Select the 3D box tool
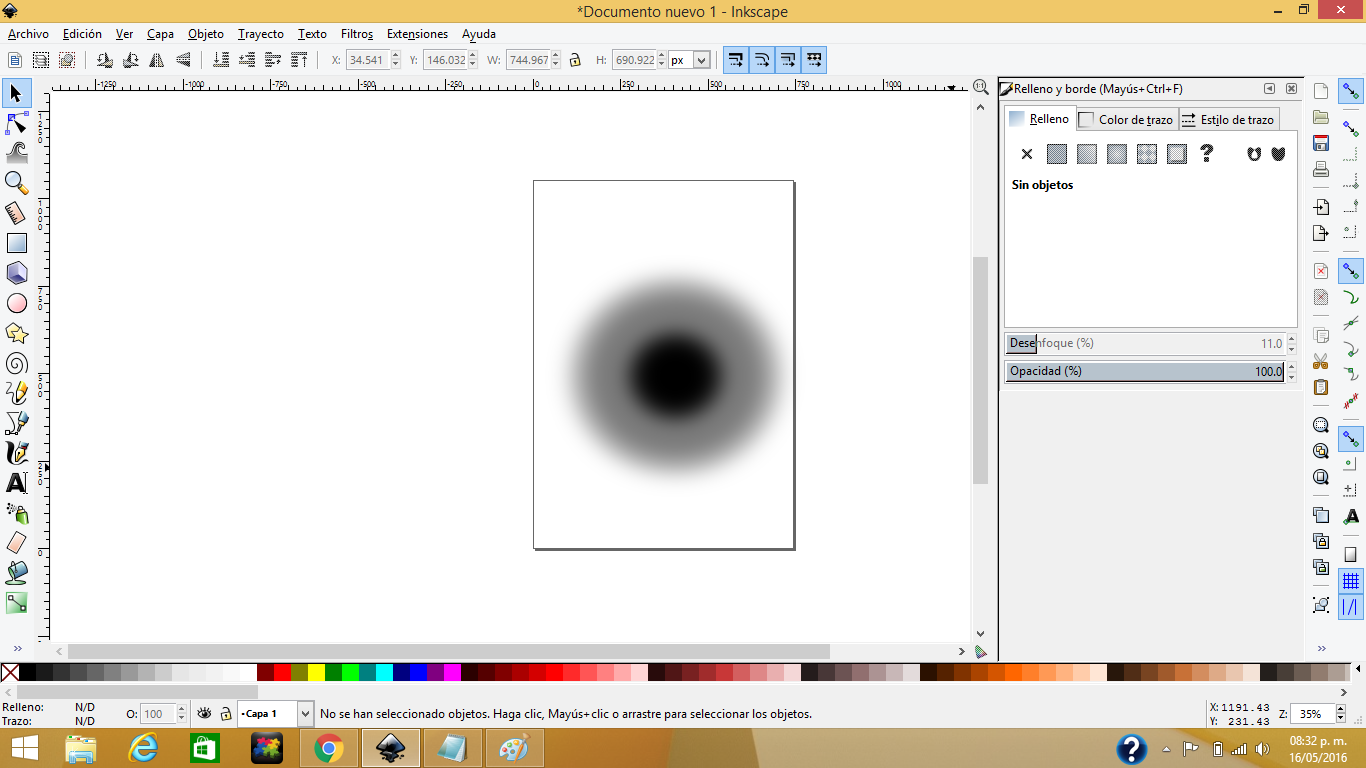 15,273
